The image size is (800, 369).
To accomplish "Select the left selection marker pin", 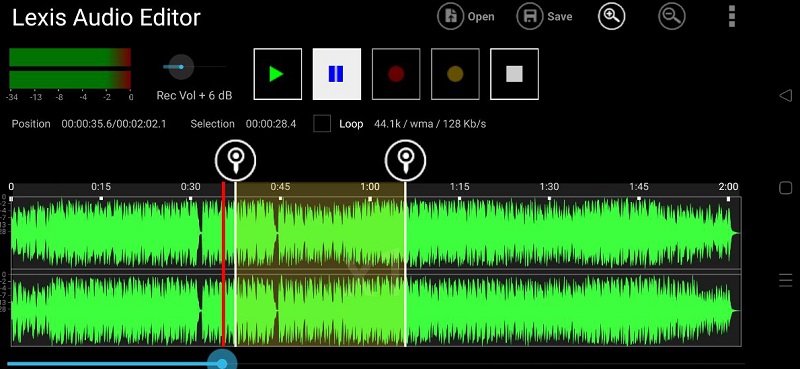I will [235, 160].
